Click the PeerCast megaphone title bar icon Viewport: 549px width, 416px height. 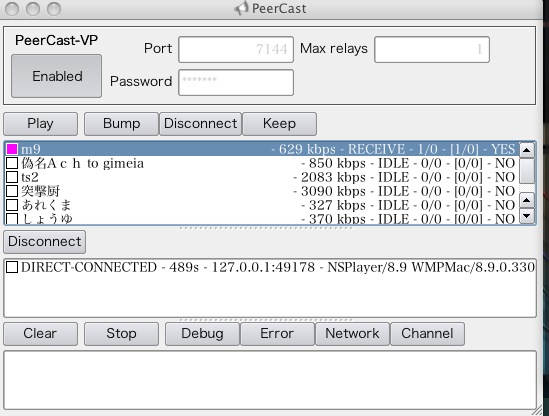tap(241, 8)
